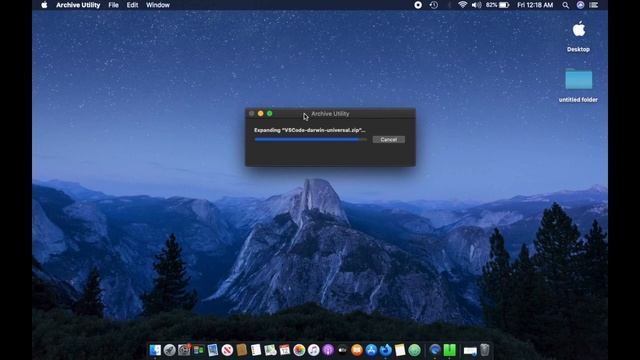
Task: Open Podcasts in the Dock
Action: (328, 350)
